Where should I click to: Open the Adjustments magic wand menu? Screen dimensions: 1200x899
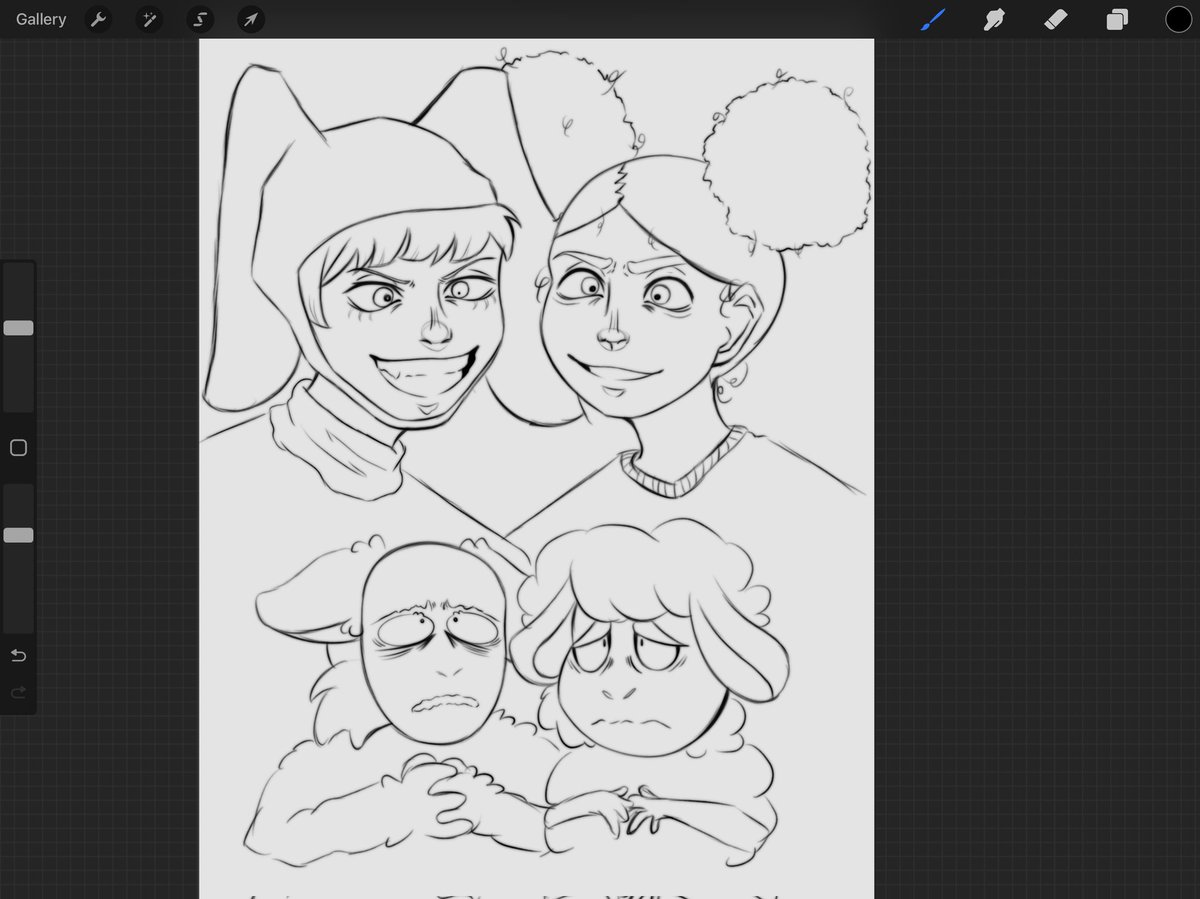point(149,19)
